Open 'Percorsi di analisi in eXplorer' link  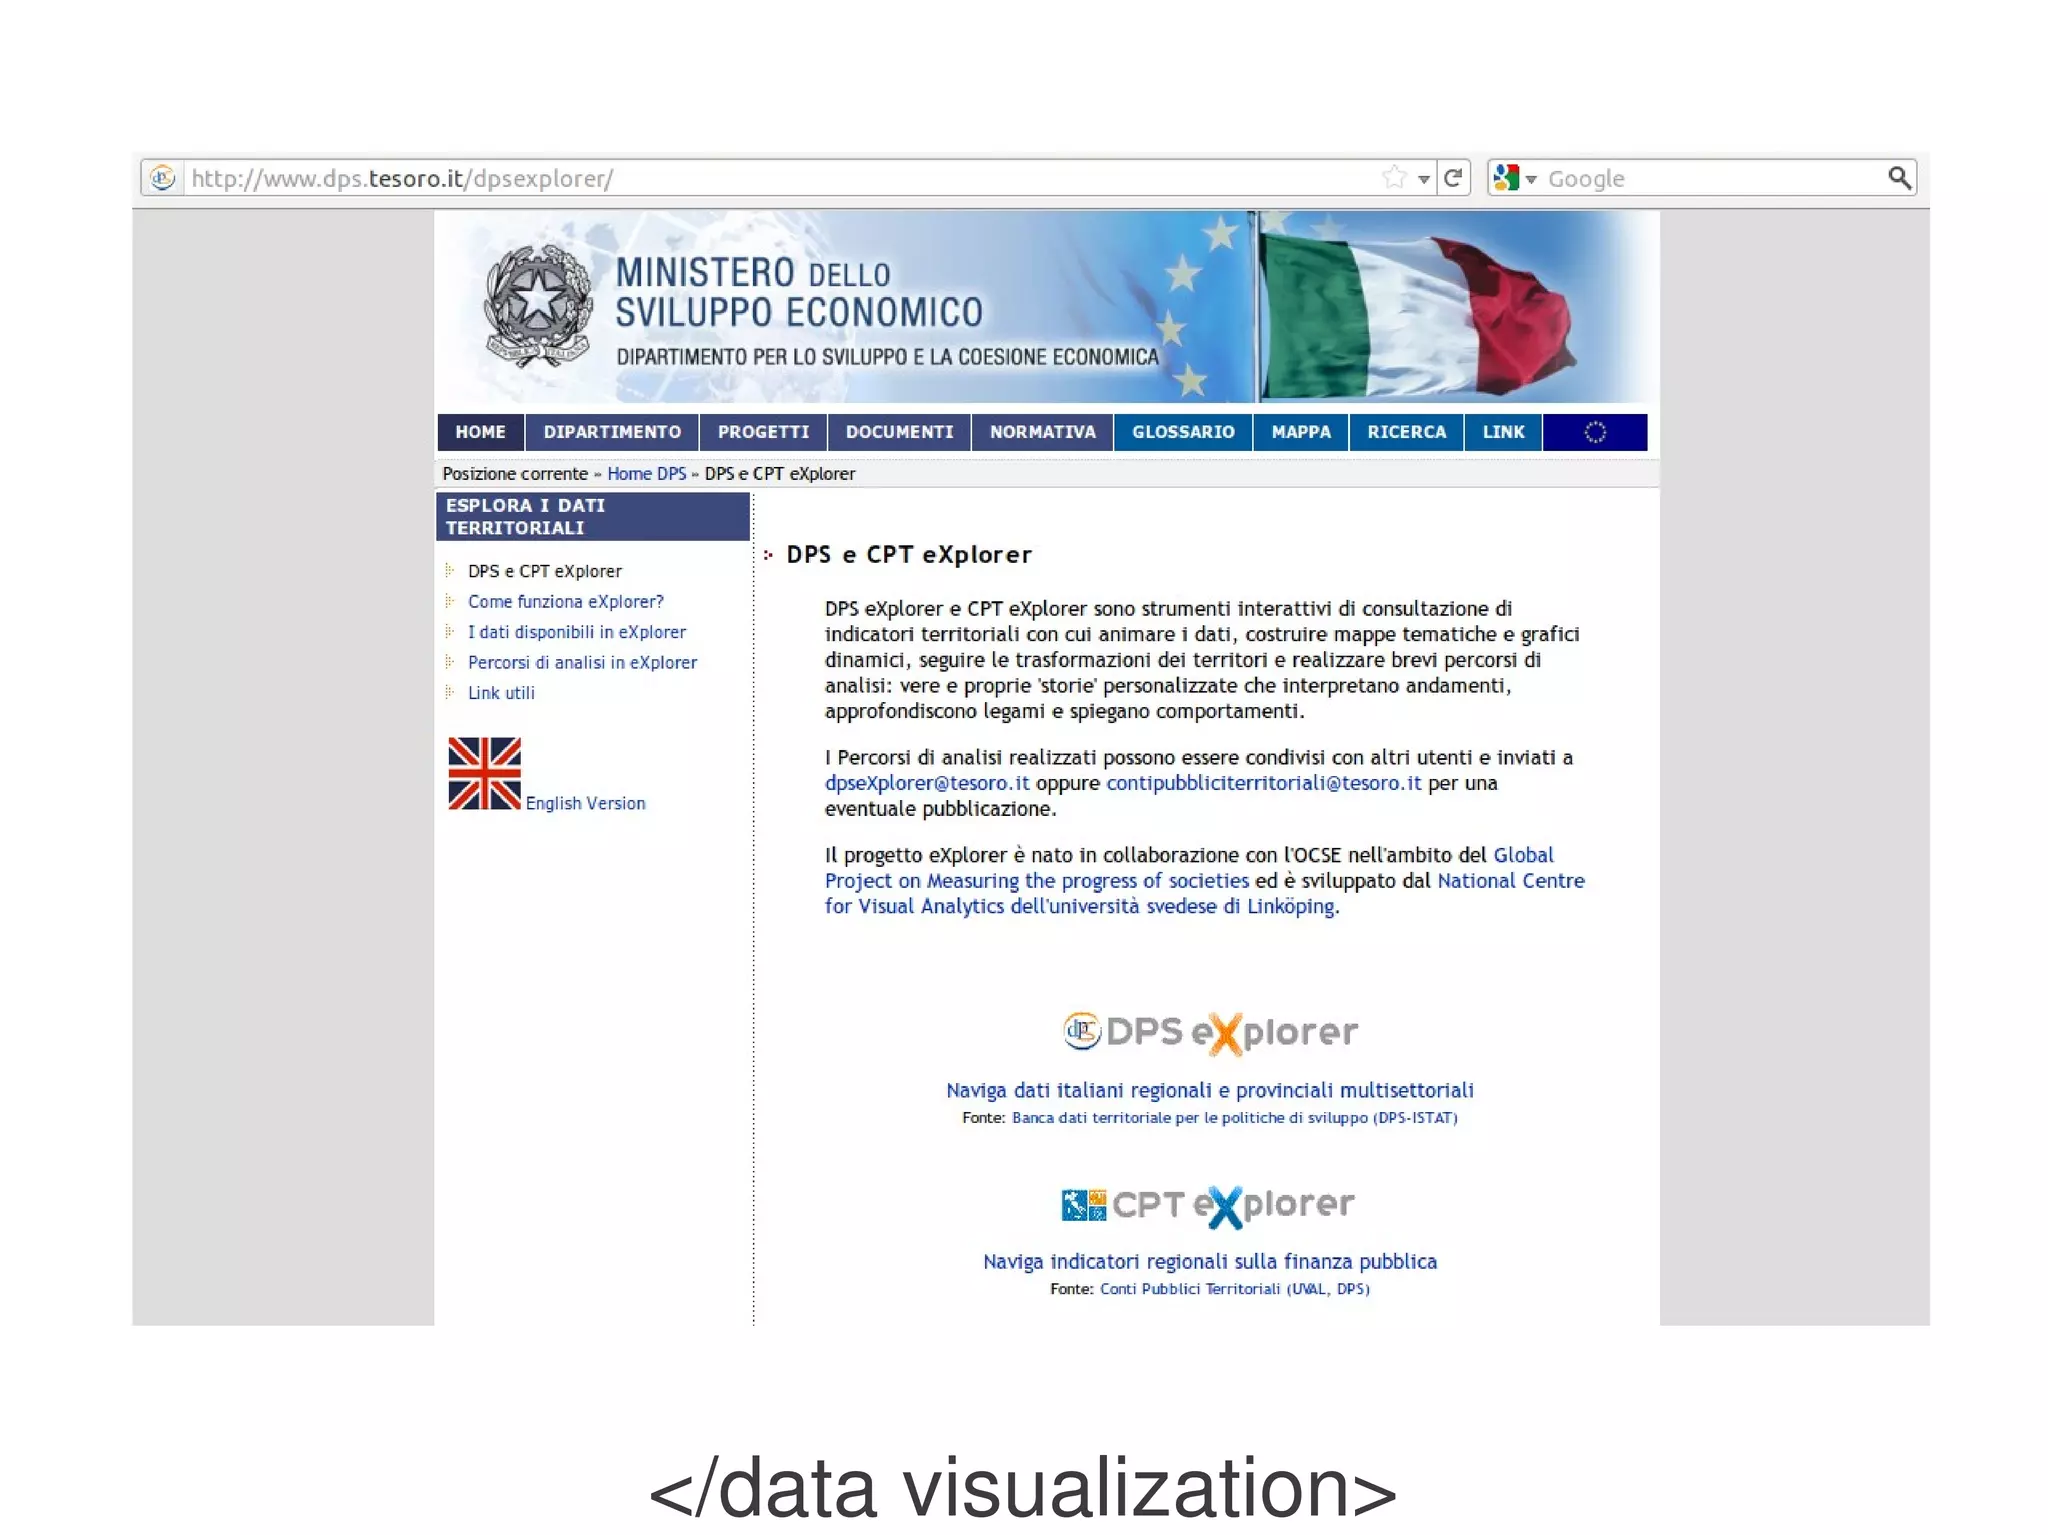point(582,663)
